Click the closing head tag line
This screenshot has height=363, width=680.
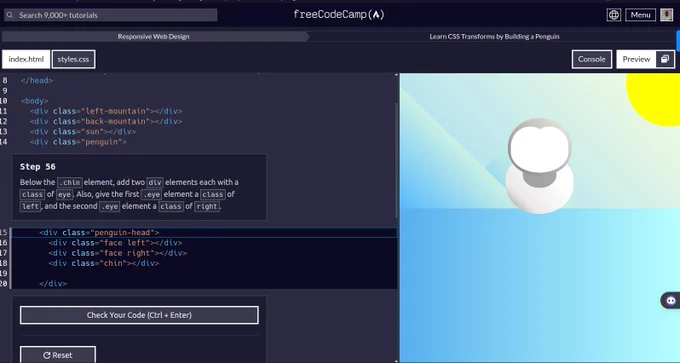click(37, 81)
